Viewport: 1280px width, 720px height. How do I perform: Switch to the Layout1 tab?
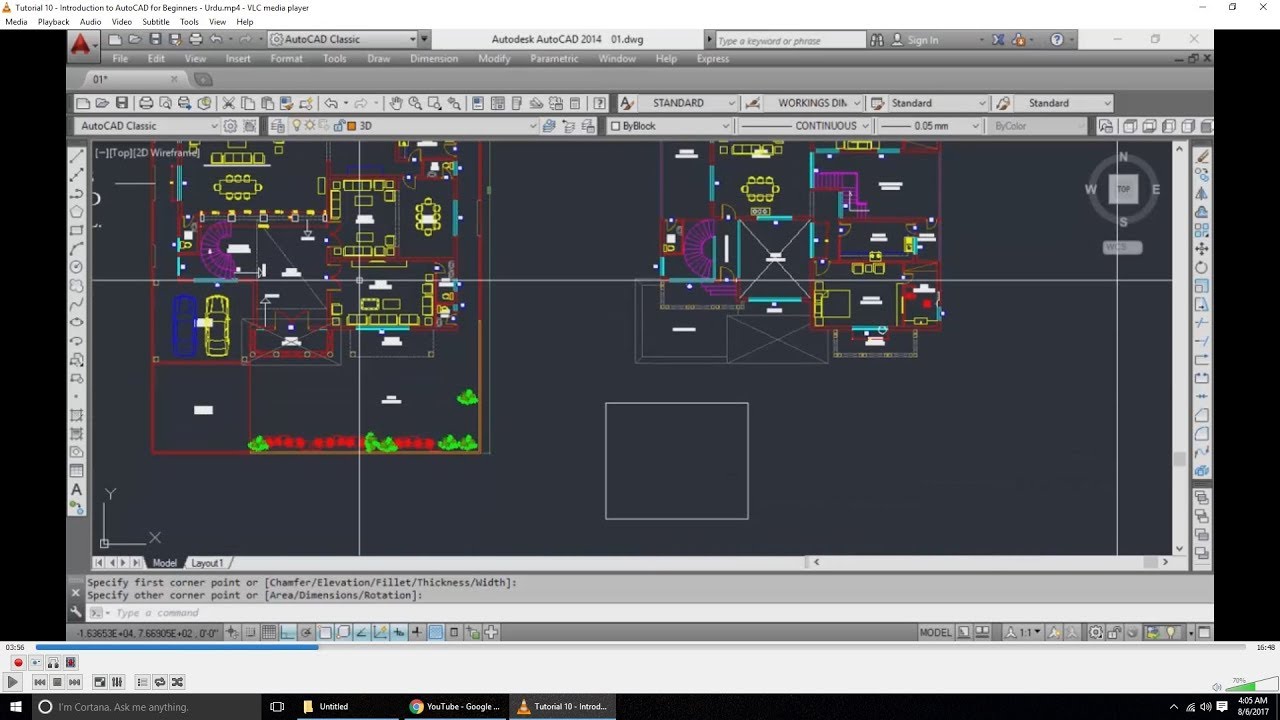point(207,563)
